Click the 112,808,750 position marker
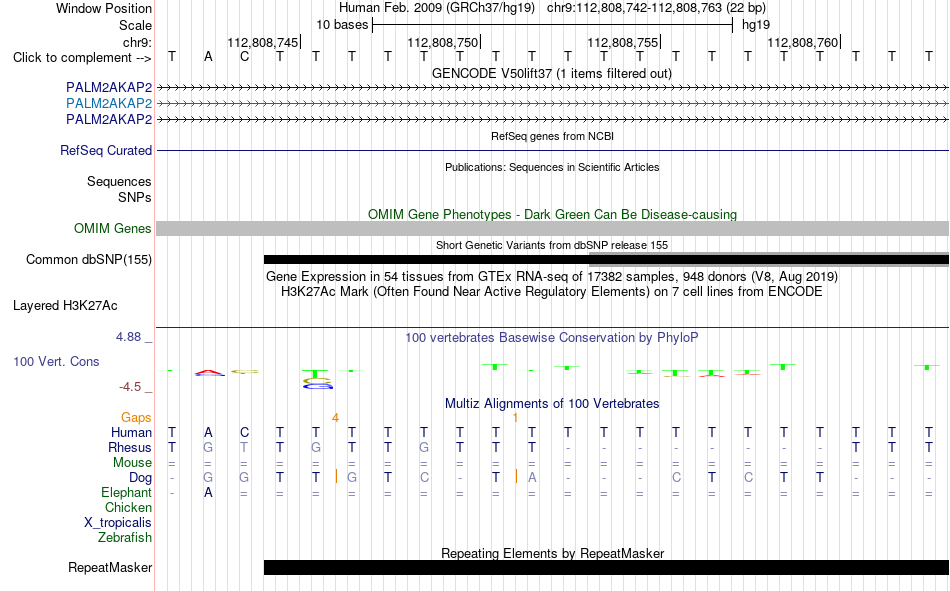Image resolution: width=950 pixels, height=591 pixels. pos(443,42)
